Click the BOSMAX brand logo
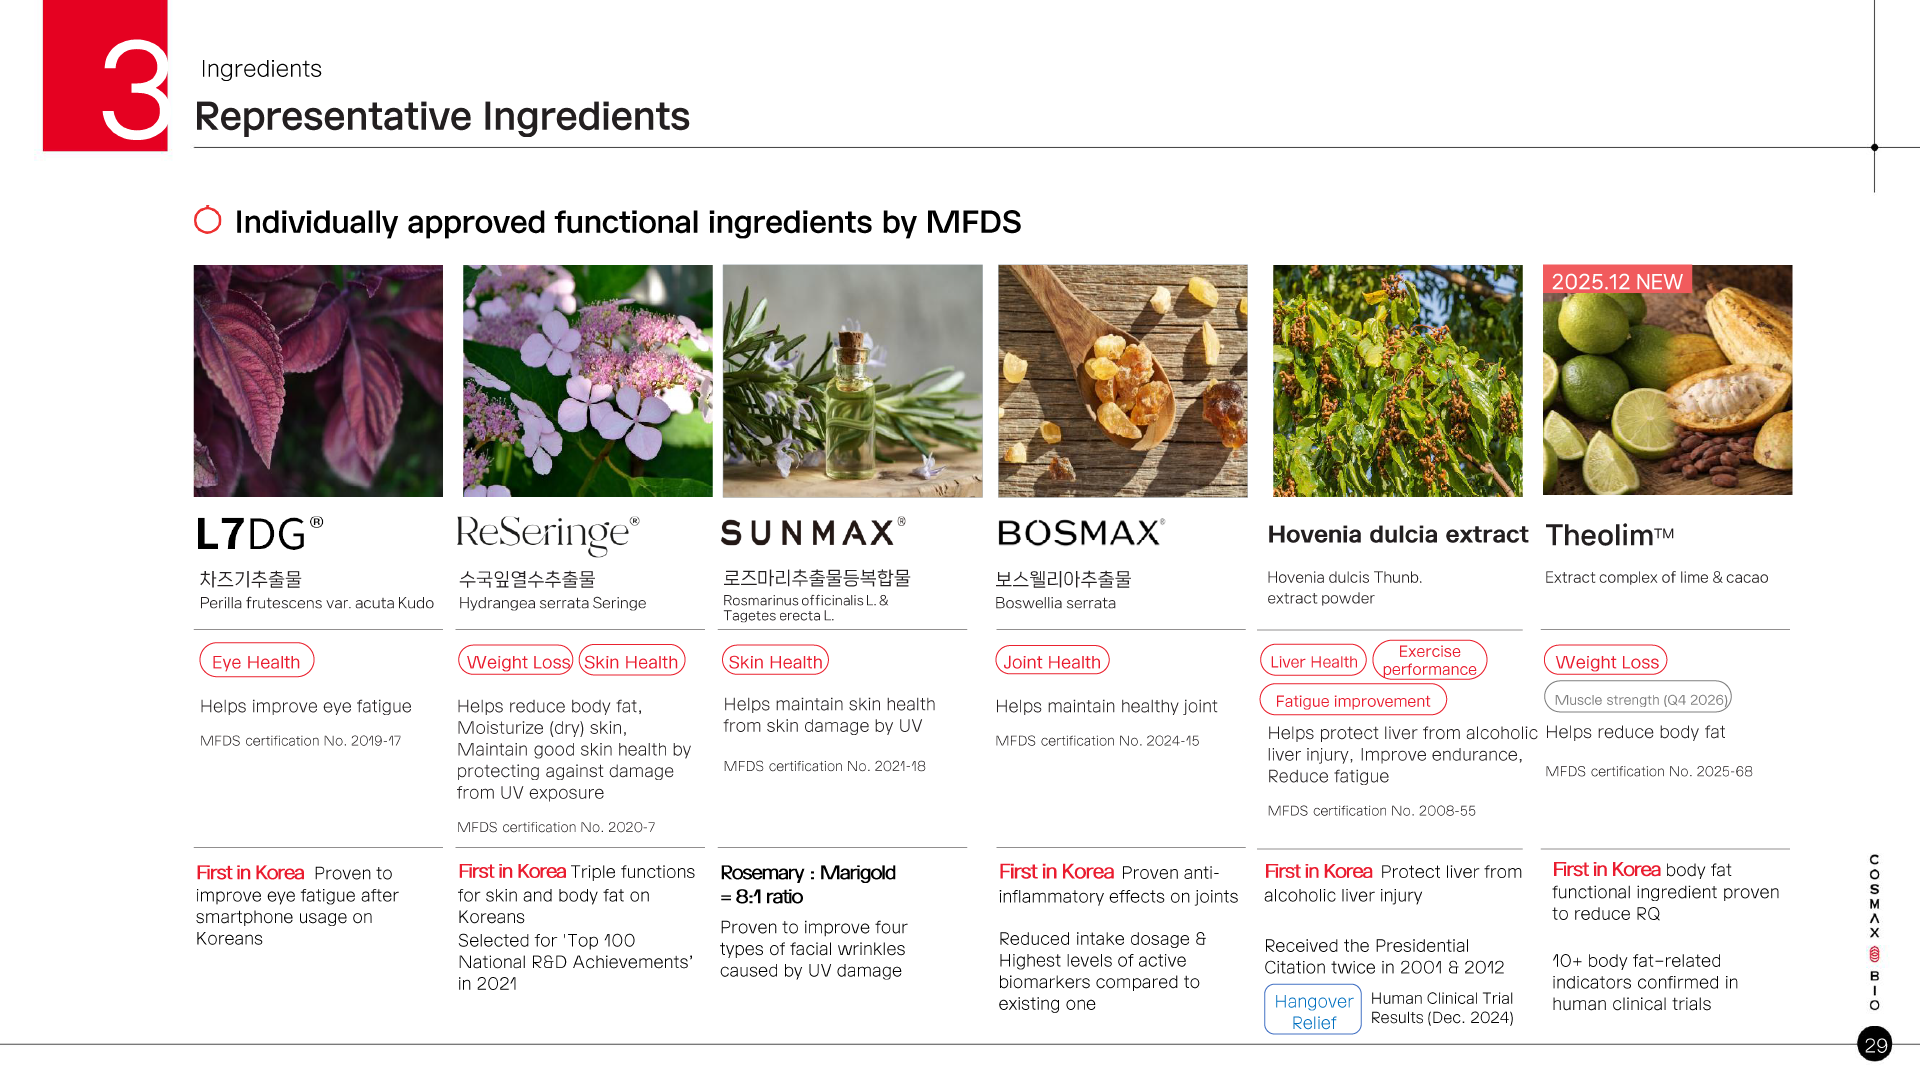This screenshot has height=1080, width=1920. (x=1081, y=532)
